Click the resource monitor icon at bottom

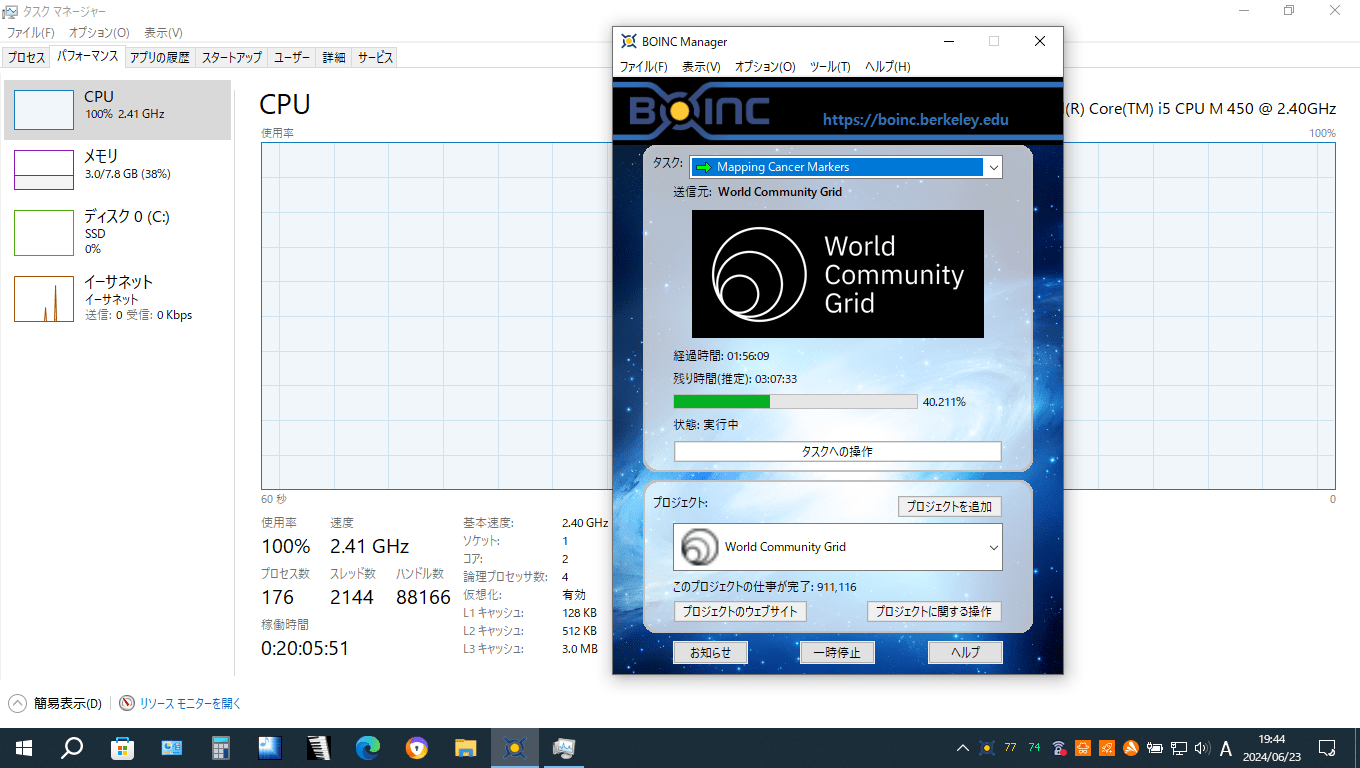pos(127,703)
